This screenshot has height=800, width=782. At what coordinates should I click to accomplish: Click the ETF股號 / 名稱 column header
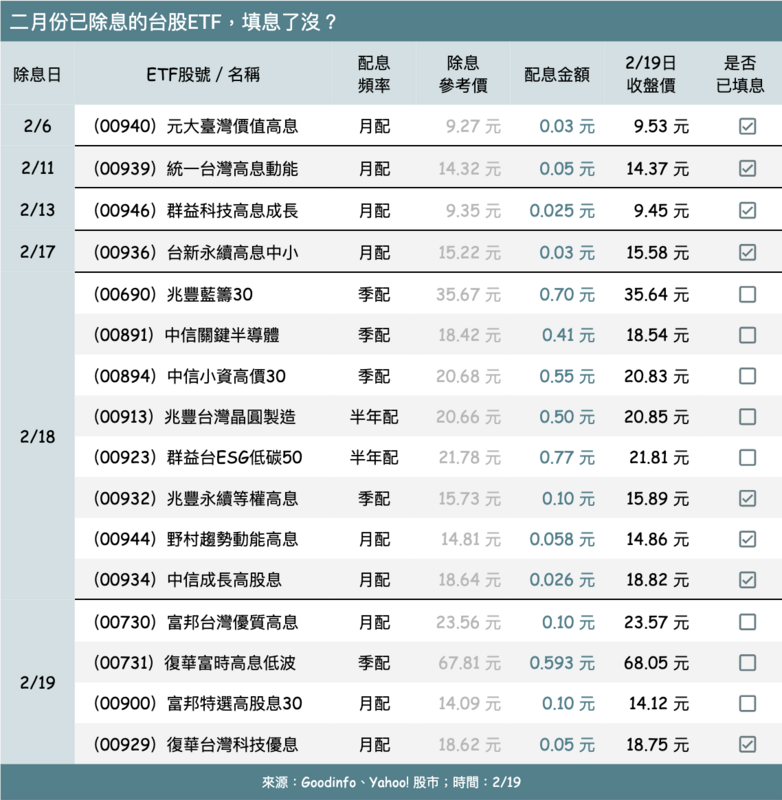pos(195,74)
